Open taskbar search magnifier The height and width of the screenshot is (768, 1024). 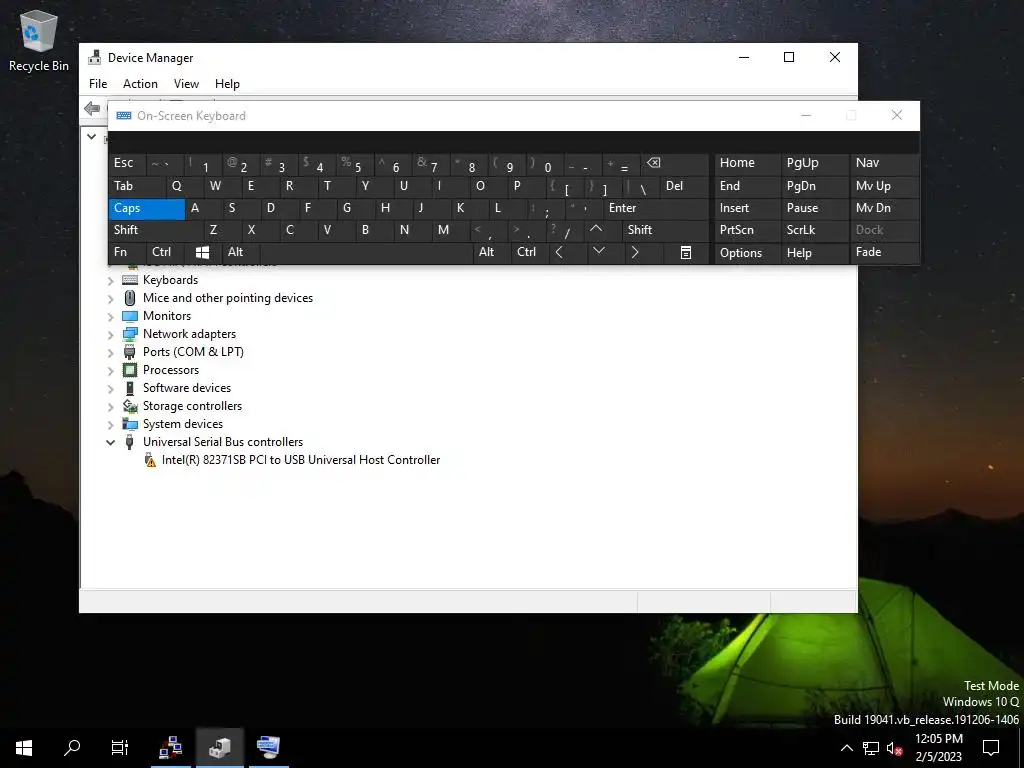click(x=72, y=748)
